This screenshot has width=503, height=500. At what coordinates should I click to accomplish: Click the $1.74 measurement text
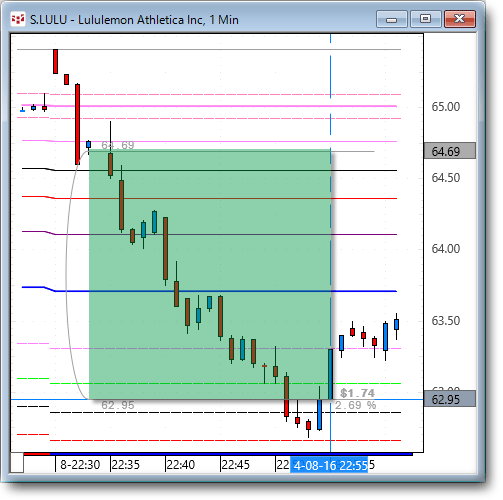357,393
